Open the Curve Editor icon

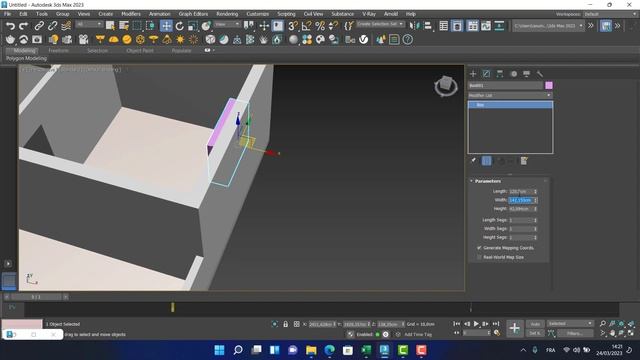click(486, 26)
